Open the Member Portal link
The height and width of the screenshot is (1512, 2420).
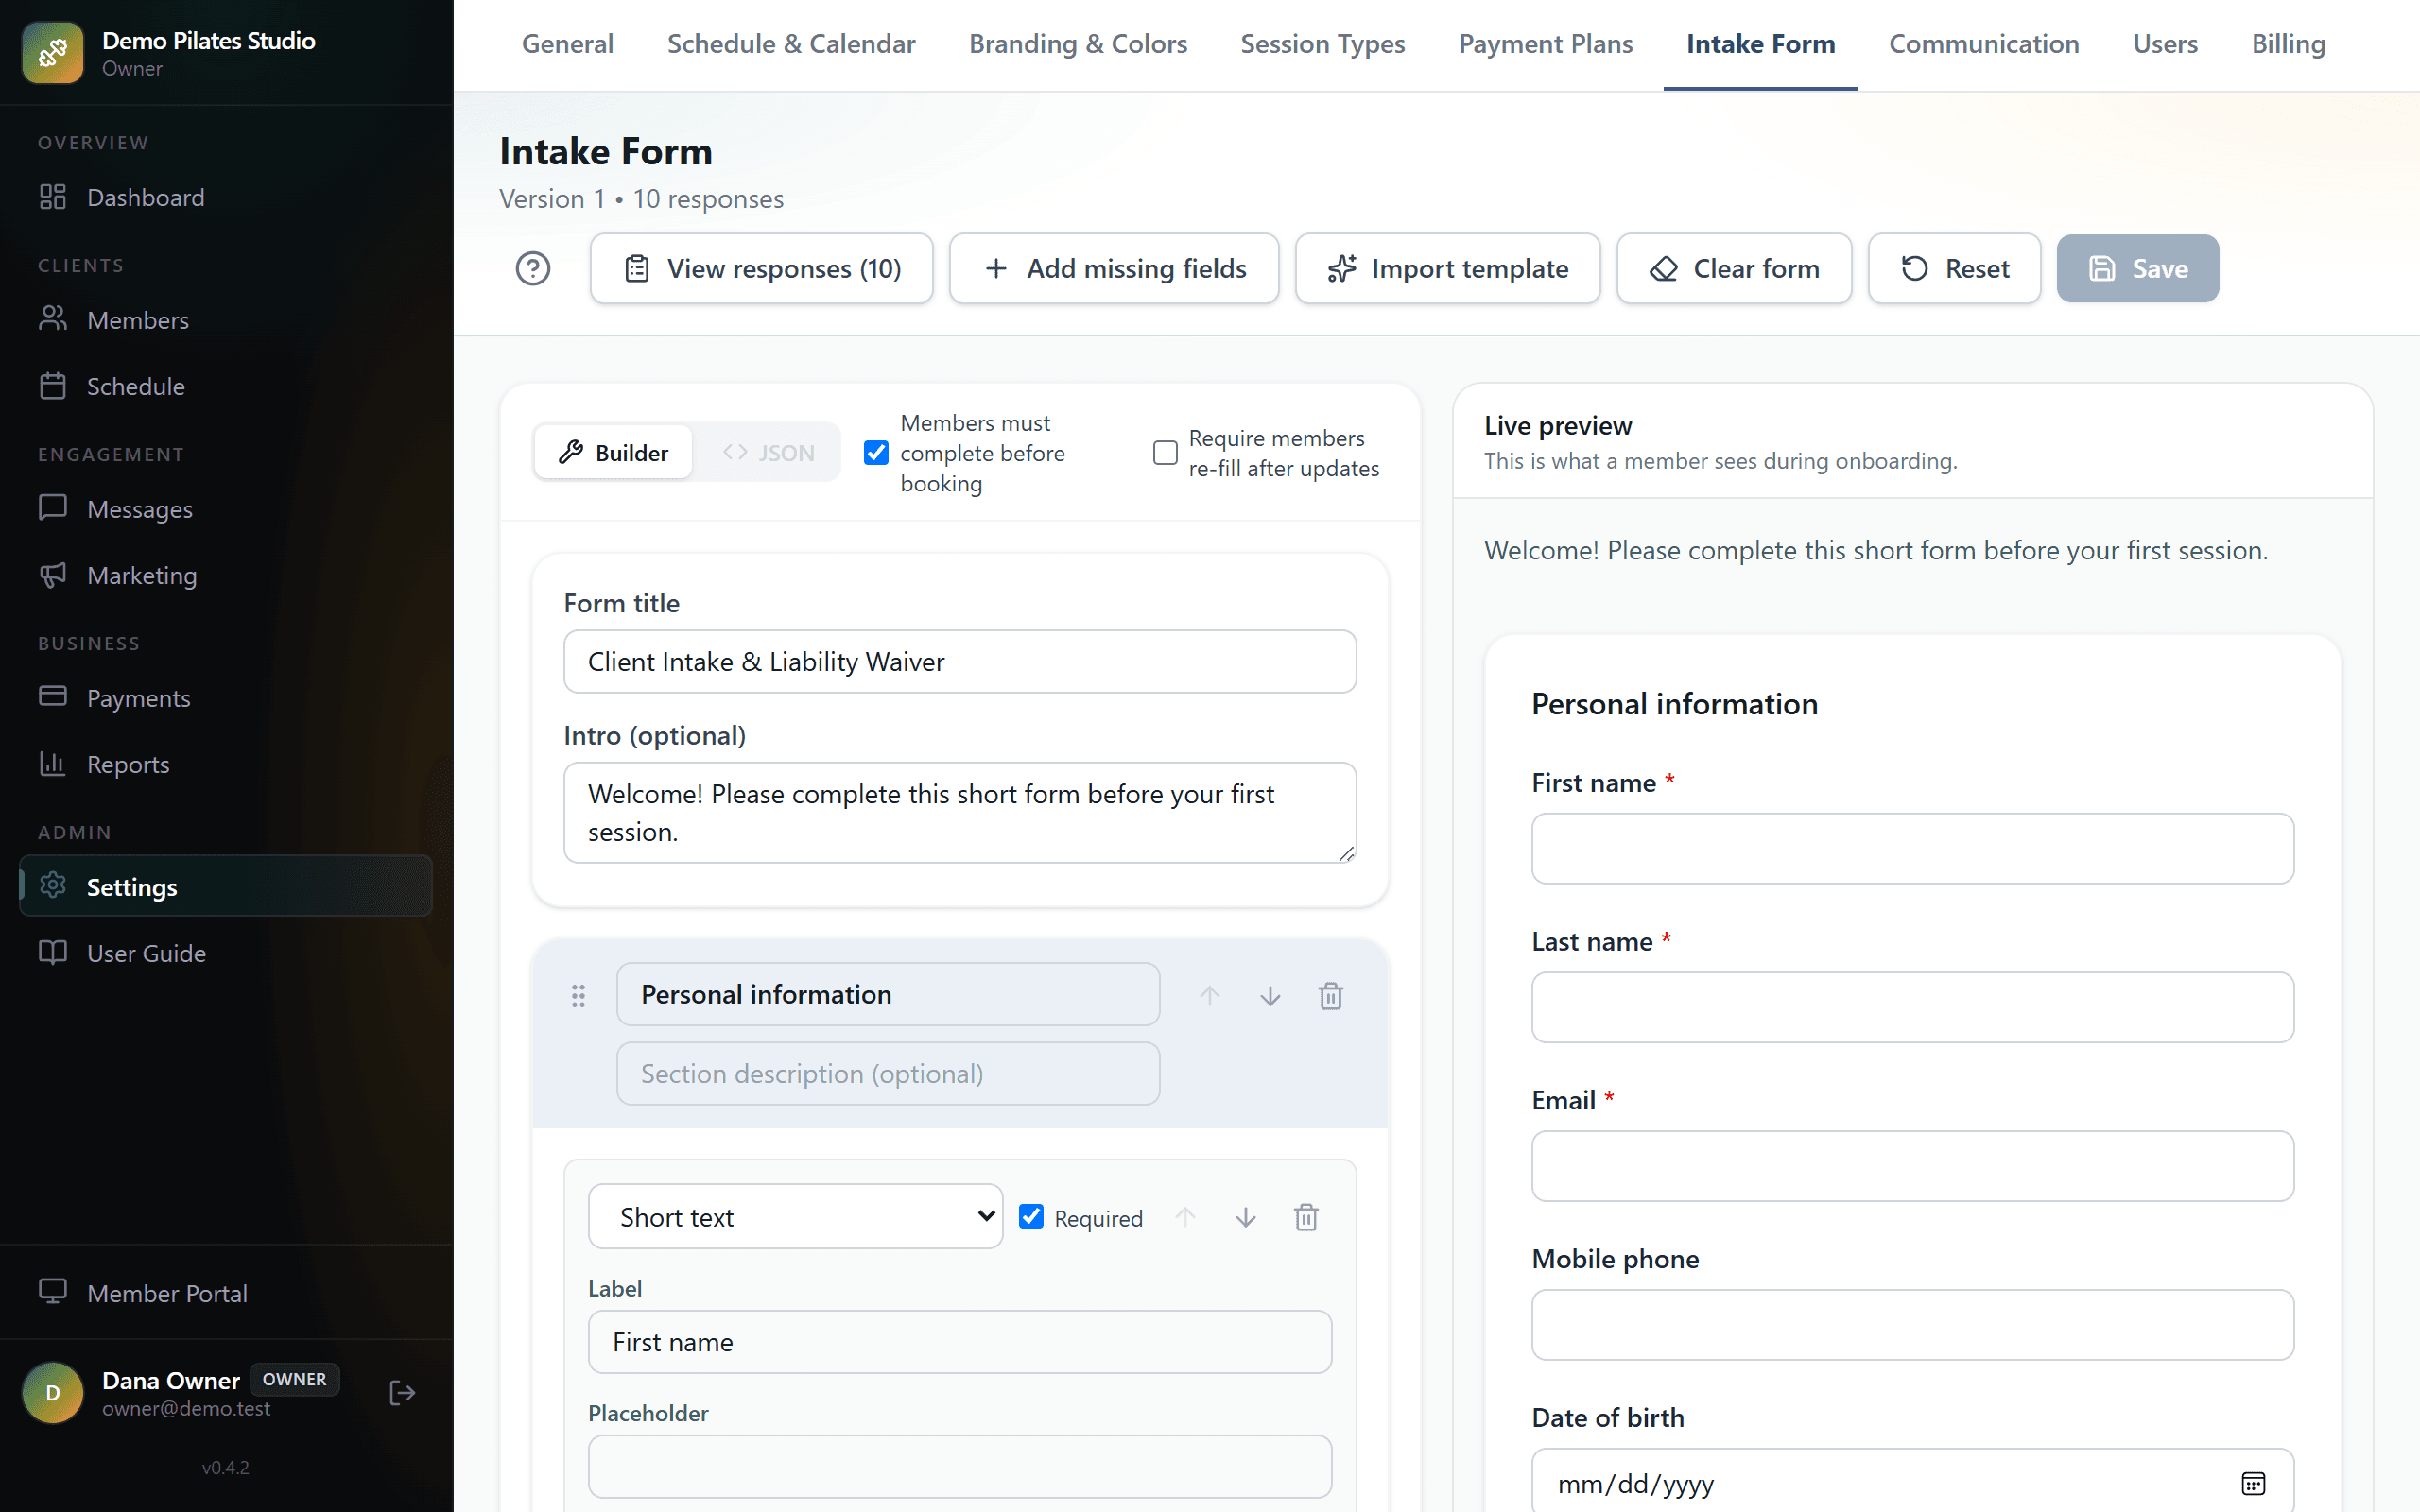point(226,1293)
